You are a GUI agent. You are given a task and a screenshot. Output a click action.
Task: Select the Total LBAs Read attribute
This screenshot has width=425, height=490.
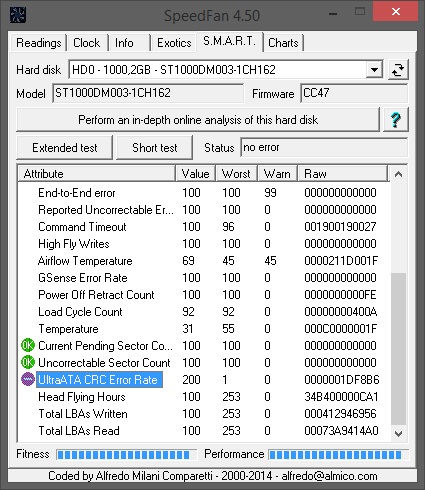pyautogui.click(x=79, y=431)
